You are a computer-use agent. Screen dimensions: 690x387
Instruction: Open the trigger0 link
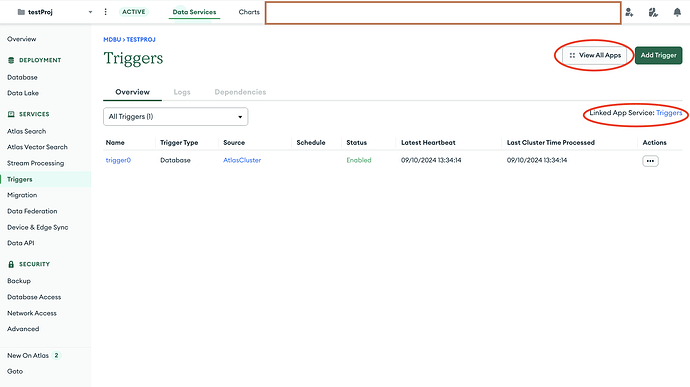(118, 160)
